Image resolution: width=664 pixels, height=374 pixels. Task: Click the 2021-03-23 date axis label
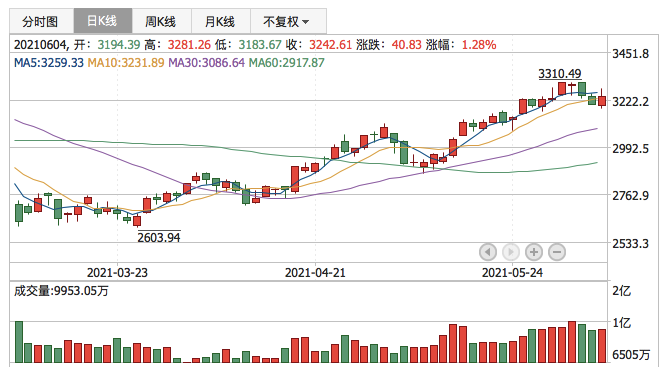point(117,272)
